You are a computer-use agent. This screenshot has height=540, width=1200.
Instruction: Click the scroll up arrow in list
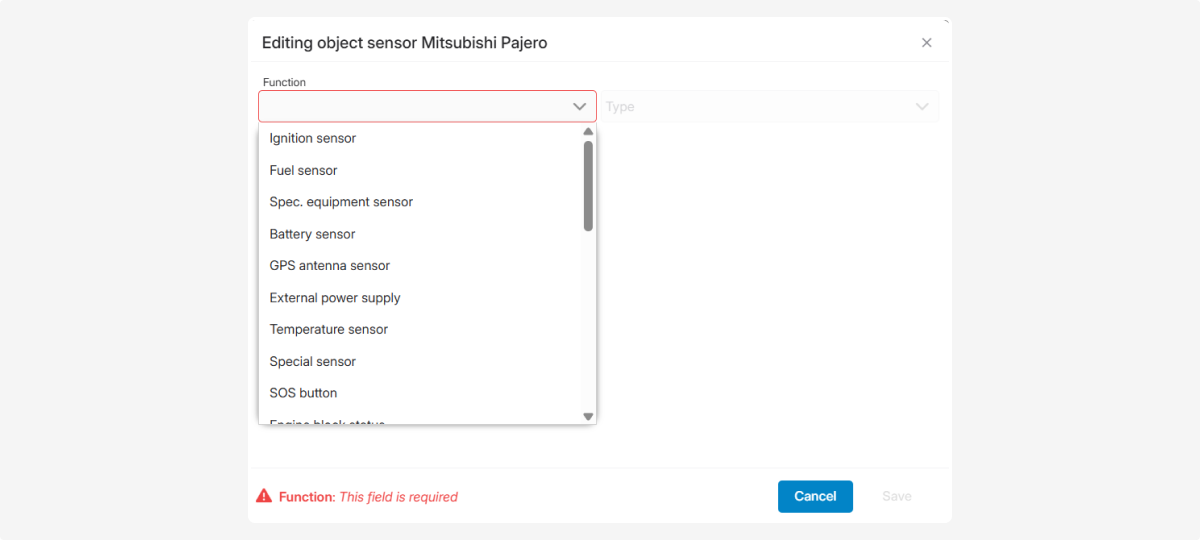tap(588, 132)
